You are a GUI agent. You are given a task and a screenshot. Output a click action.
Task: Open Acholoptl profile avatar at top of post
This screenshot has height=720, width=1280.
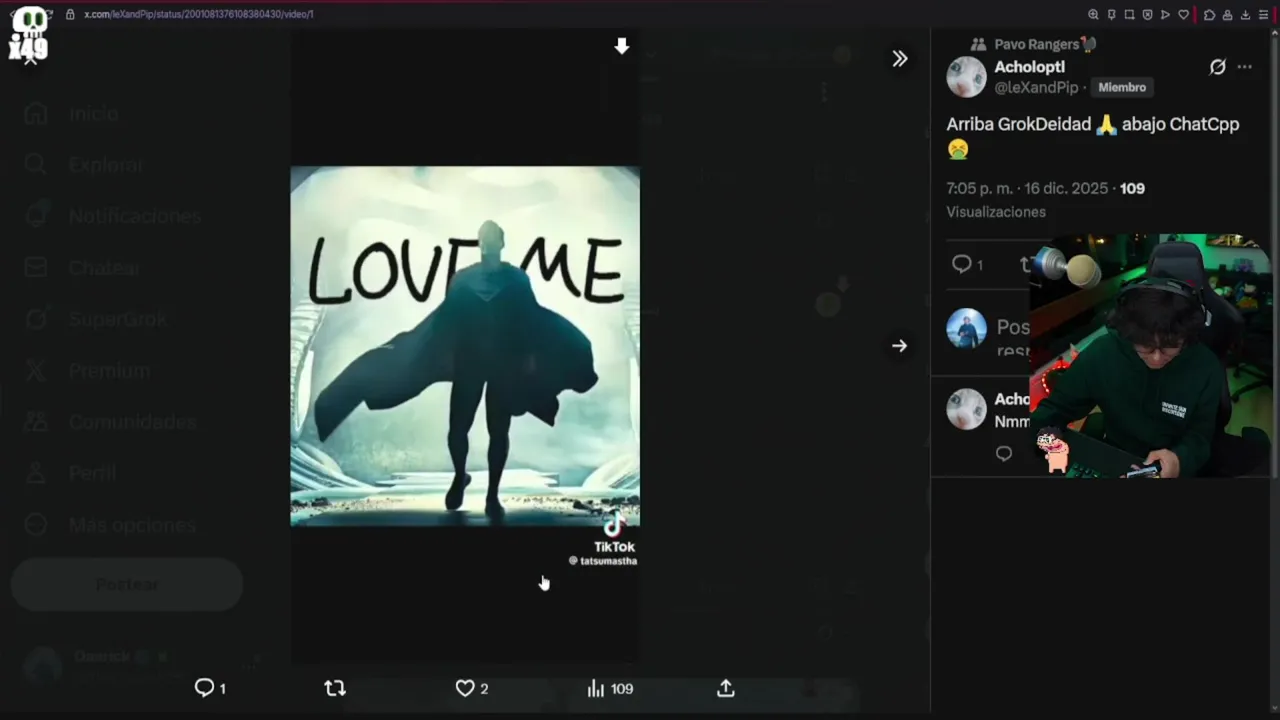tap(966, 77)
